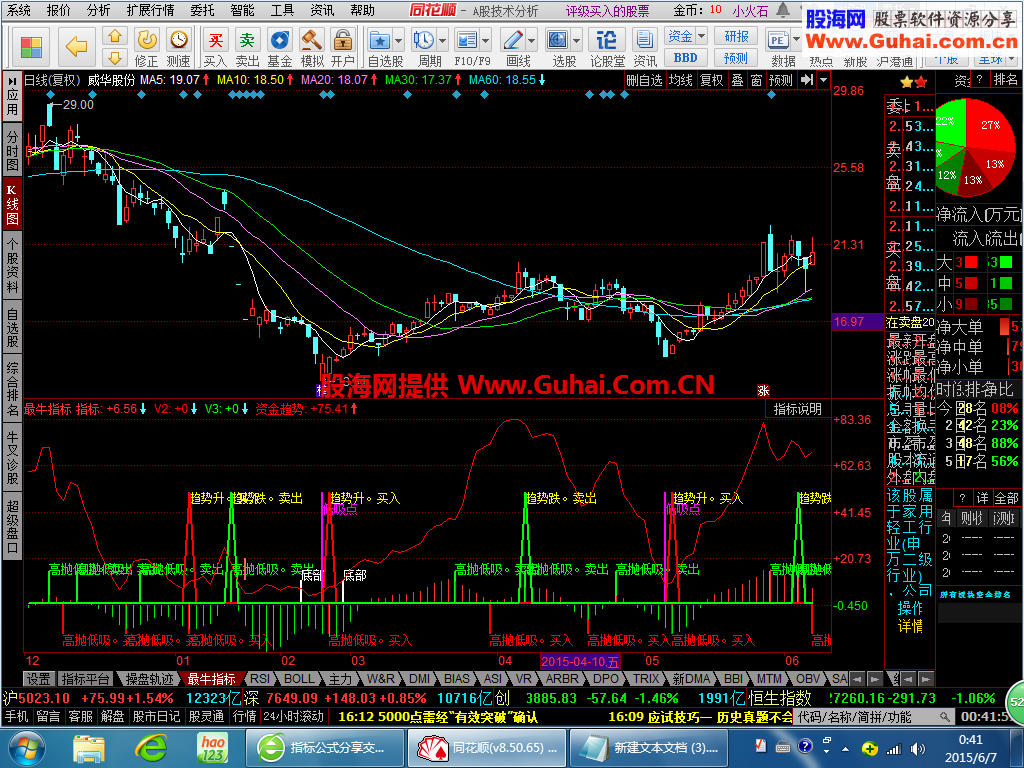
Task: Click the 研报 research report button
Action: (x=736, y=36)
